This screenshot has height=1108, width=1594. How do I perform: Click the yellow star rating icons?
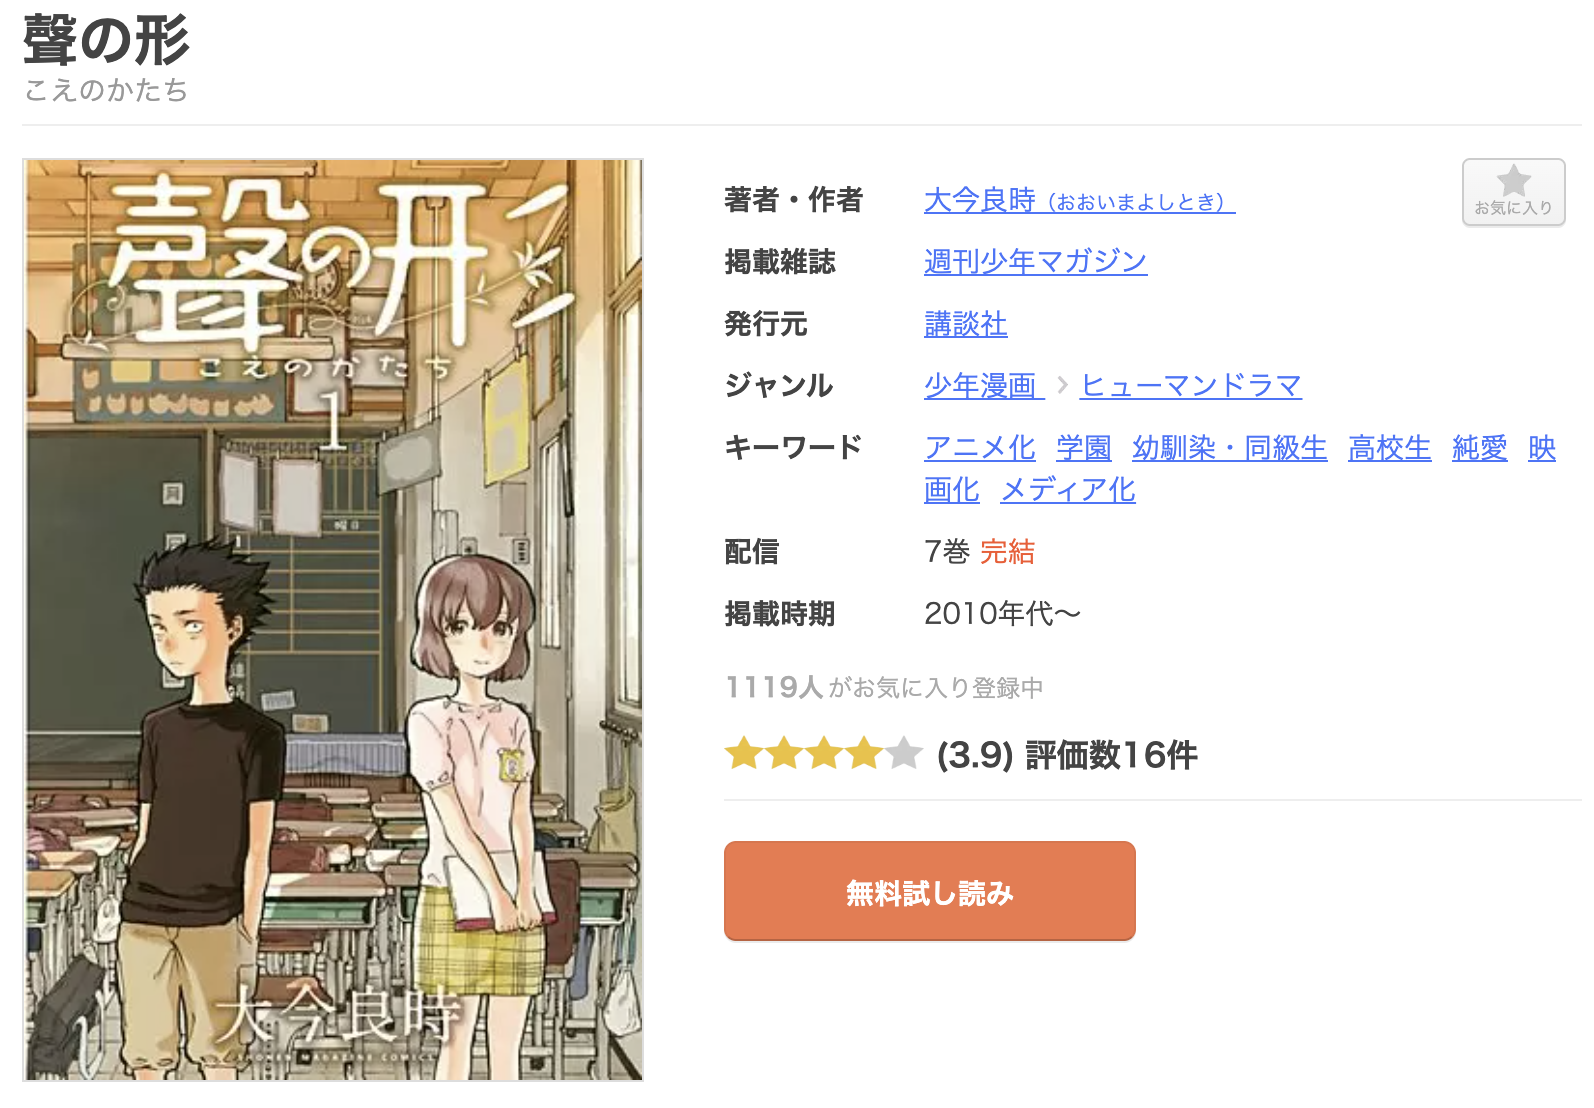[803, 753]
